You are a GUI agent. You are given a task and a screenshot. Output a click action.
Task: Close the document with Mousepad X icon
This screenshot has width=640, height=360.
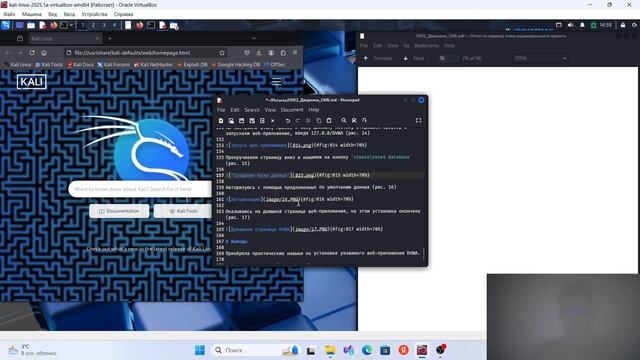pyautogui.click(x=273, y=120)
